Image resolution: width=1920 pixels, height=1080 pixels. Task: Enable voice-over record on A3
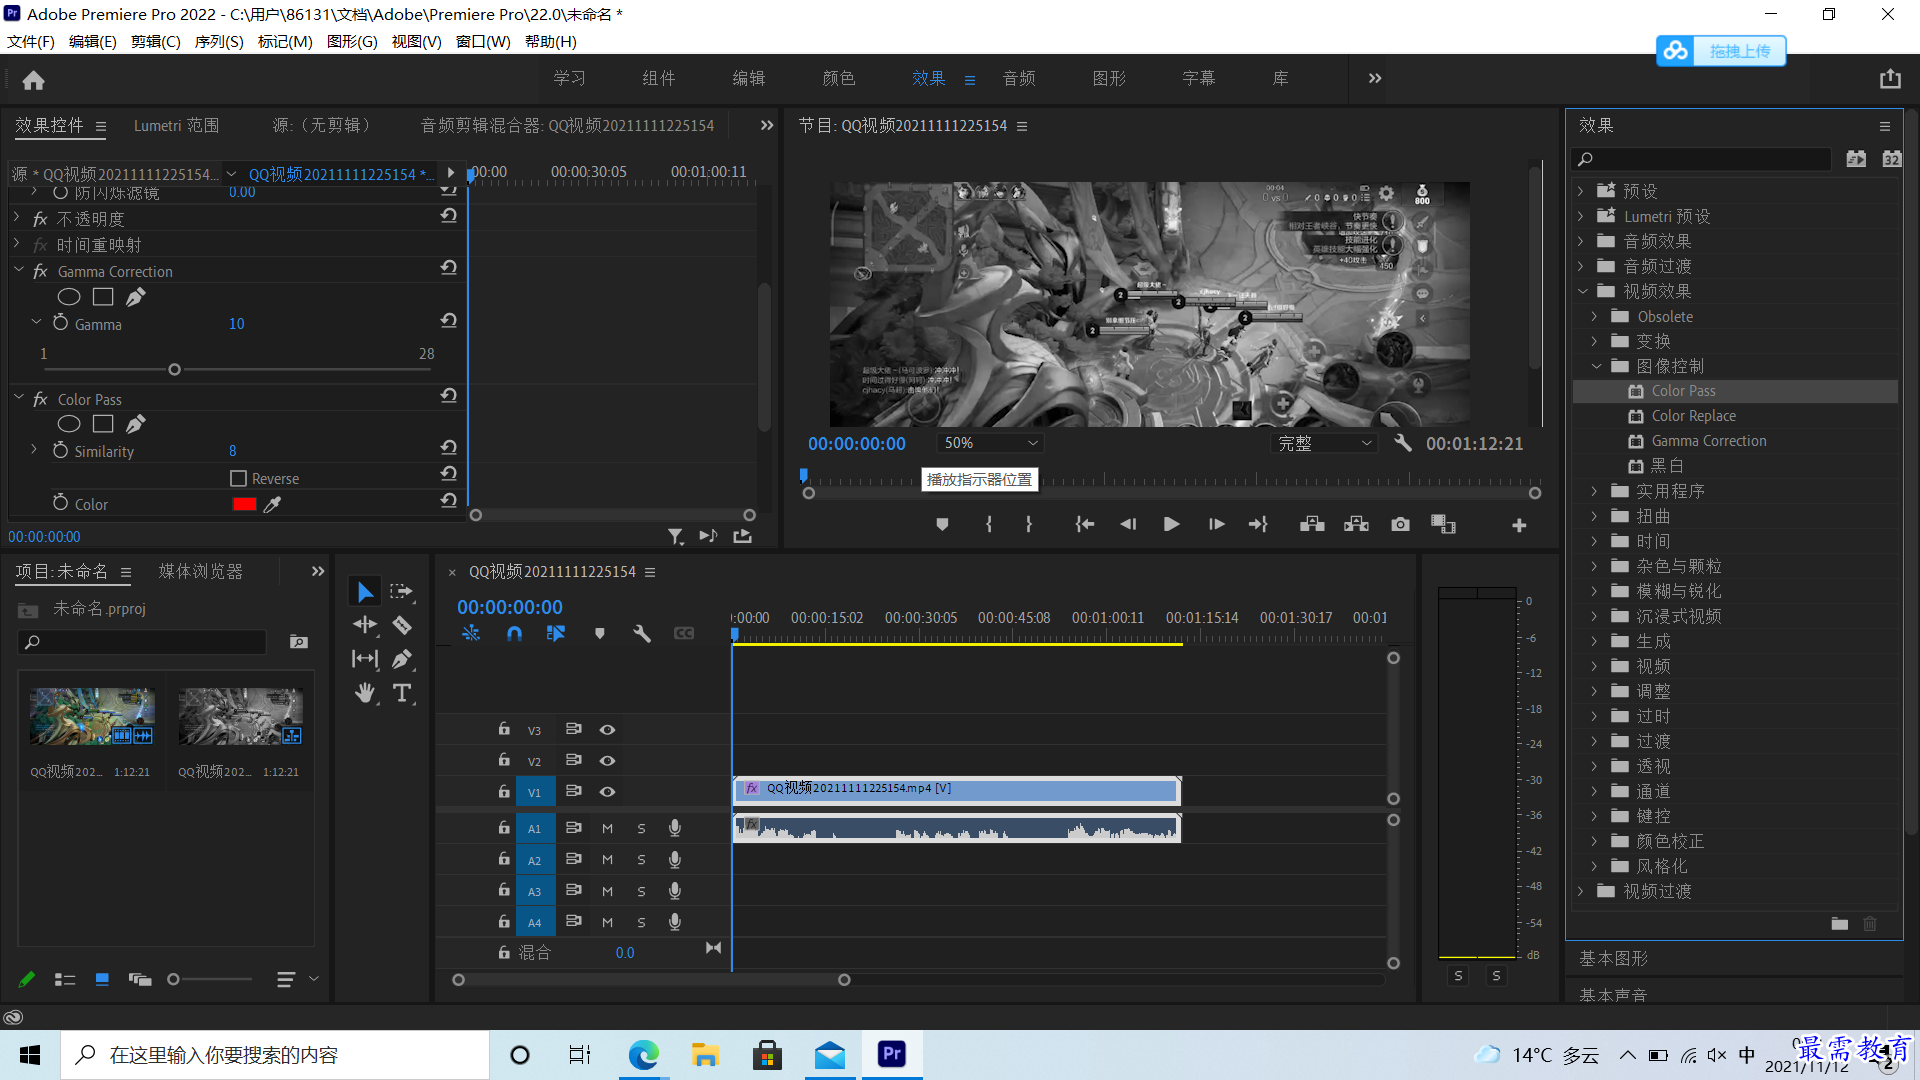pos(675,891)
